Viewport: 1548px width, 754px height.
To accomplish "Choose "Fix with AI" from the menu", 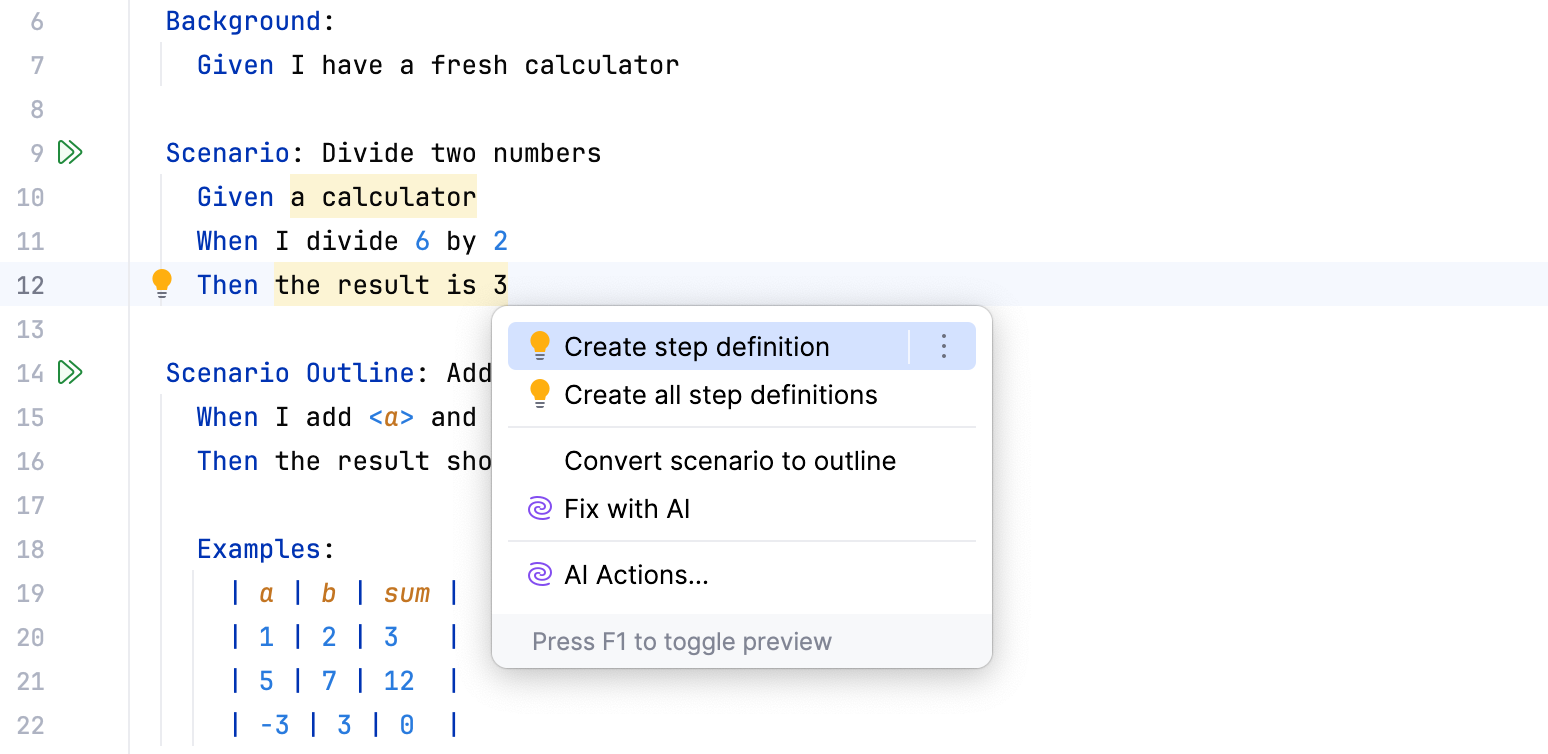I will (628, 508).
